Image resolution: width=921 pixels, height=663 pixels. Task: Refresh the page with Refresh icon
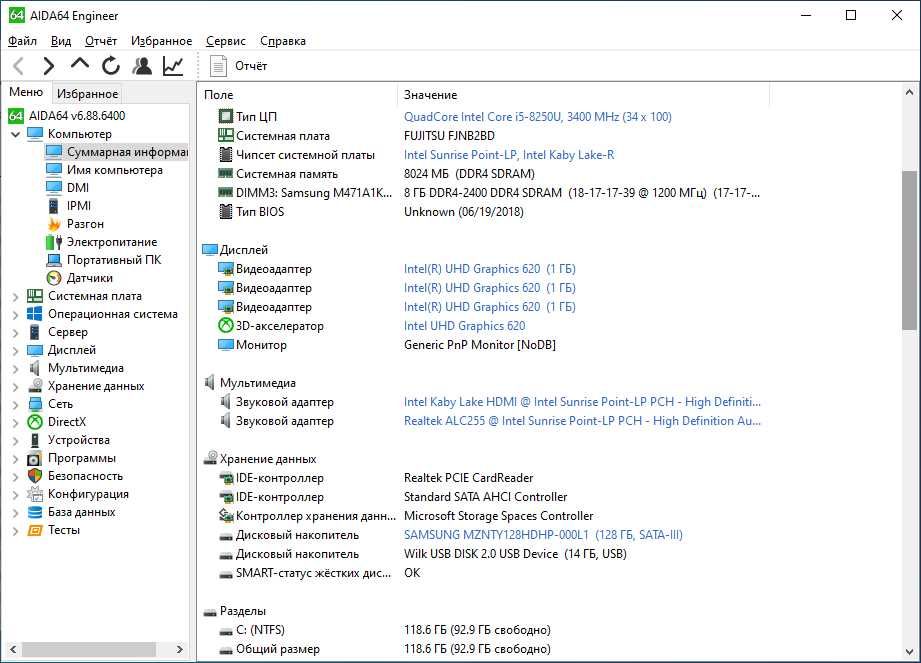coord(110,66)
